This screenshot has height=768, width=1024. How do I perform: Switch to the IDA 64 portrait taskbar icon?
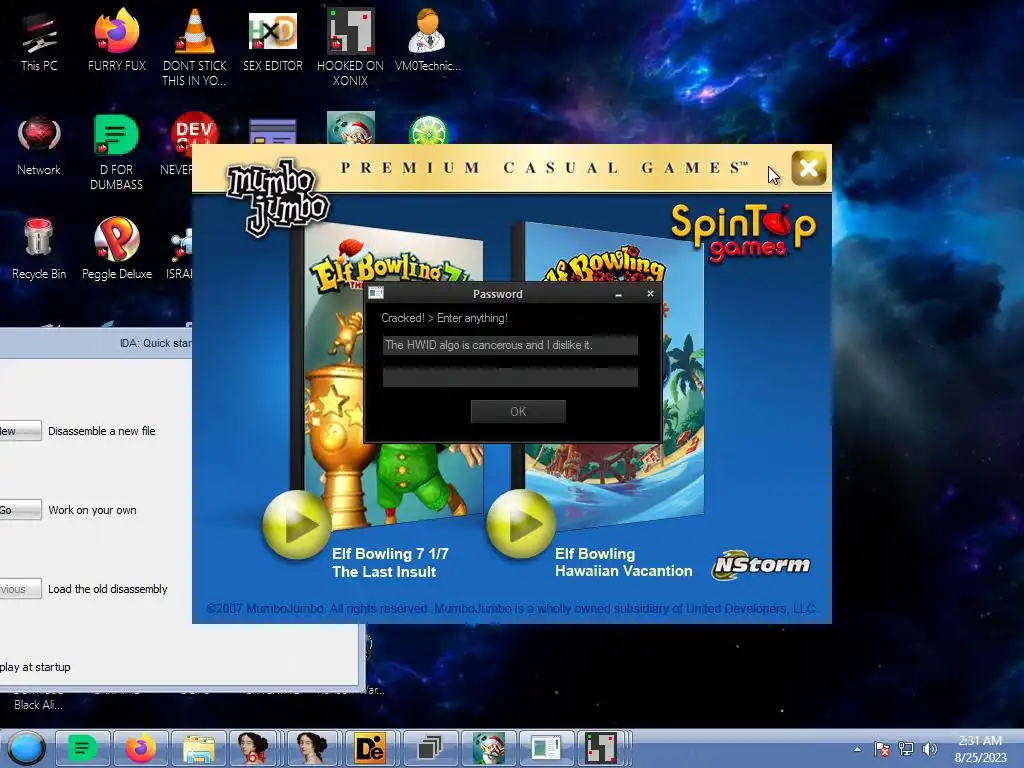point(253,748)
